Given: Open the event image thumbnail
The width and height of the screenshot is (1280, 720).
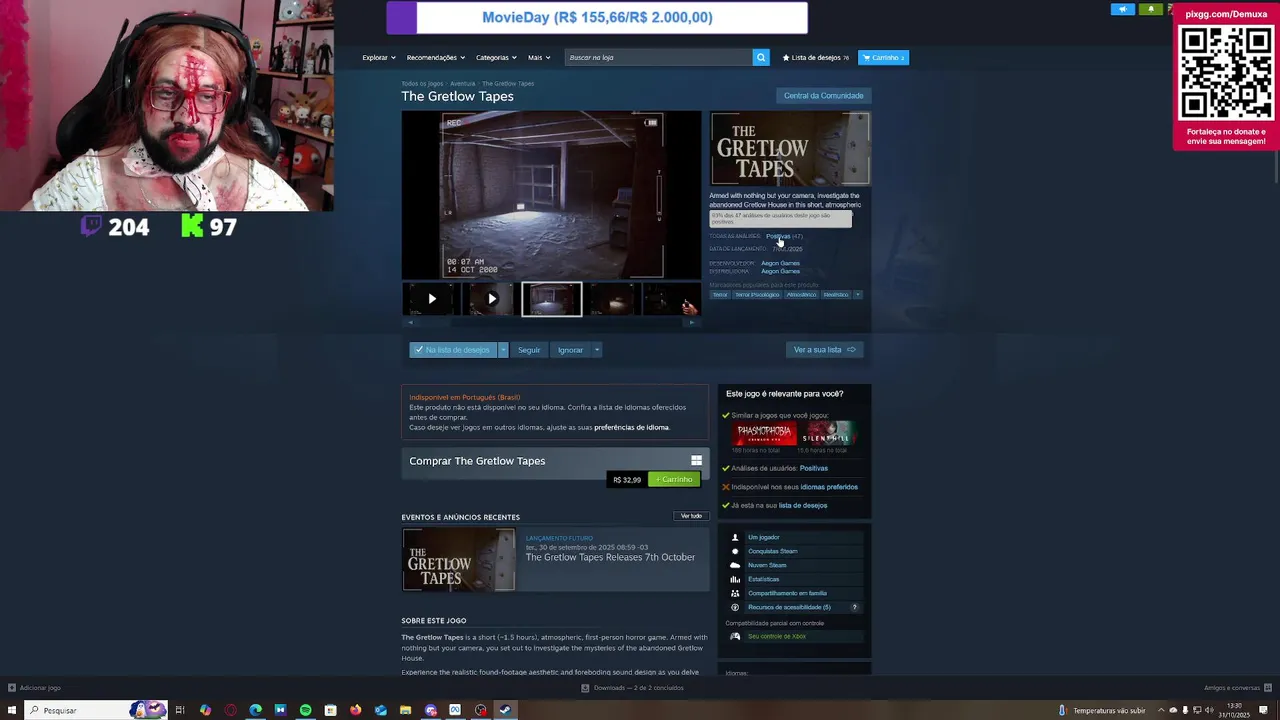Looking at the screenshot, I should tap(458, 560).
